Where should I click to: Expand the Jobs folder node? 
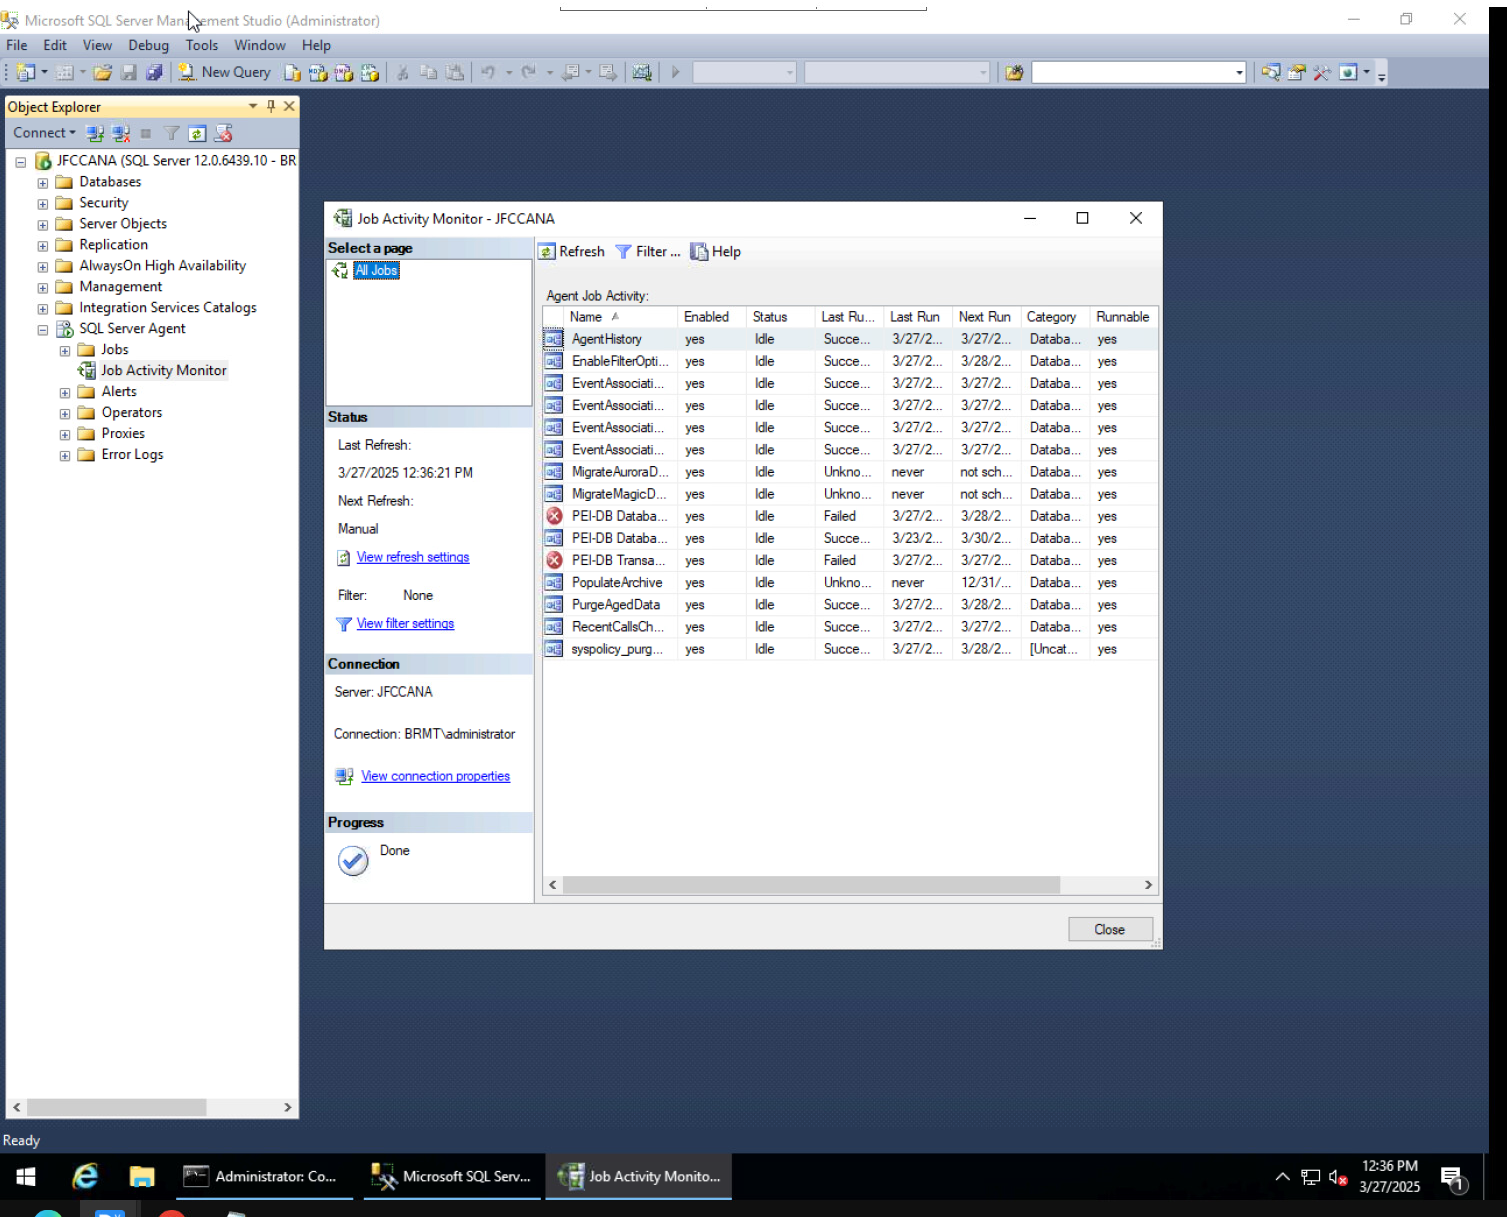pyautogui.click(x=65, y=351)
